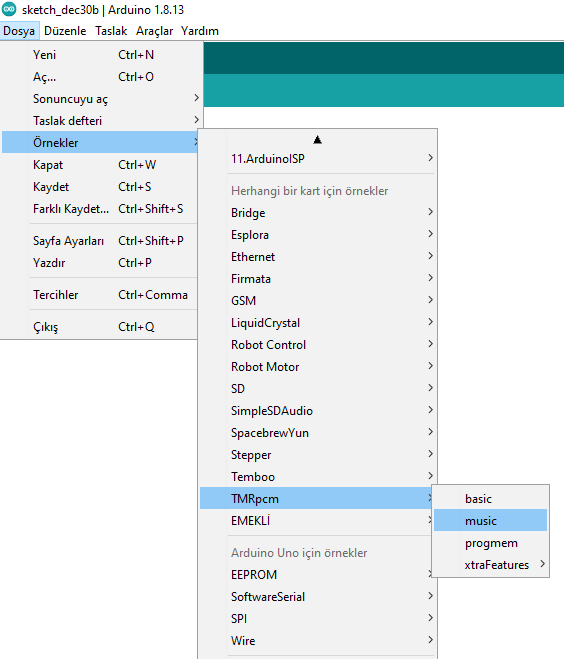Open Tercihler preferences
Screen dimensions: 564x659
(x=100, y=295)
